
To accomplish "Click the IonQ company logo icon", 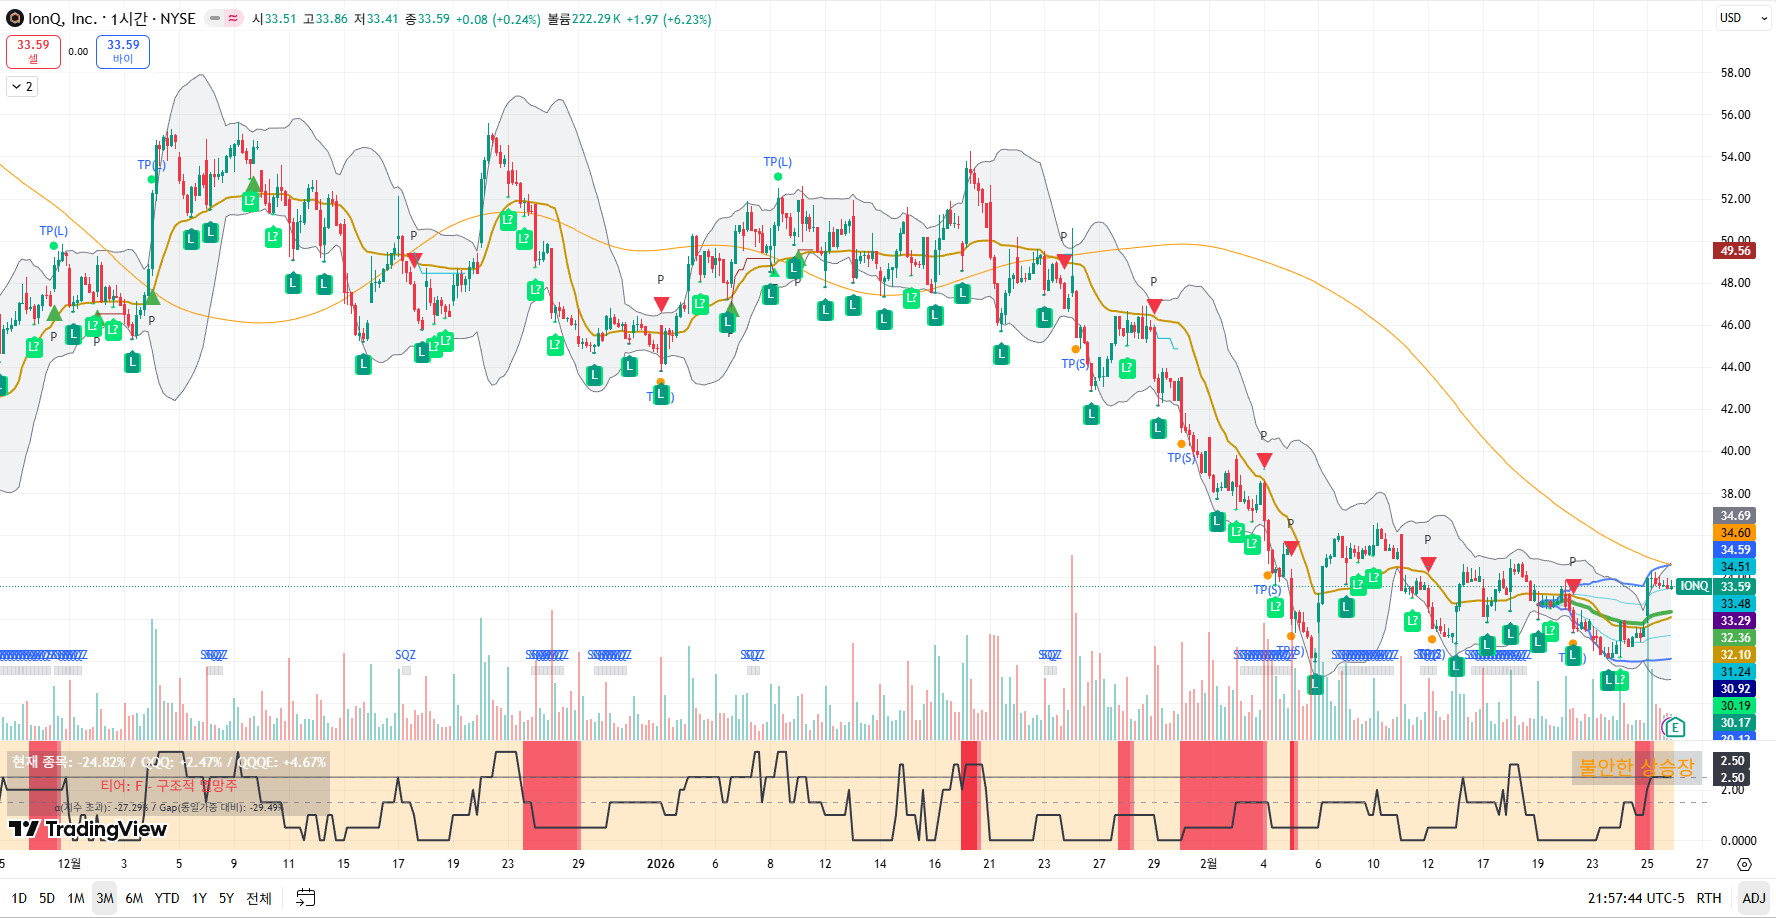I will tap(15, 18).
